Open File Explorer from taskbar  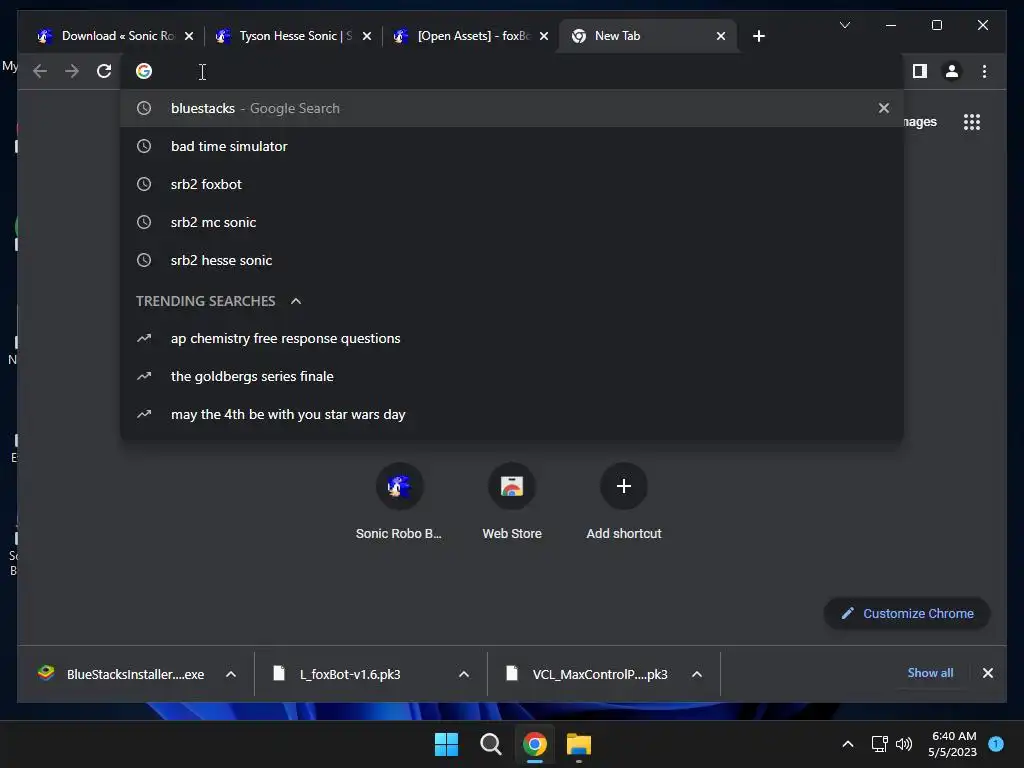(579, 744)
